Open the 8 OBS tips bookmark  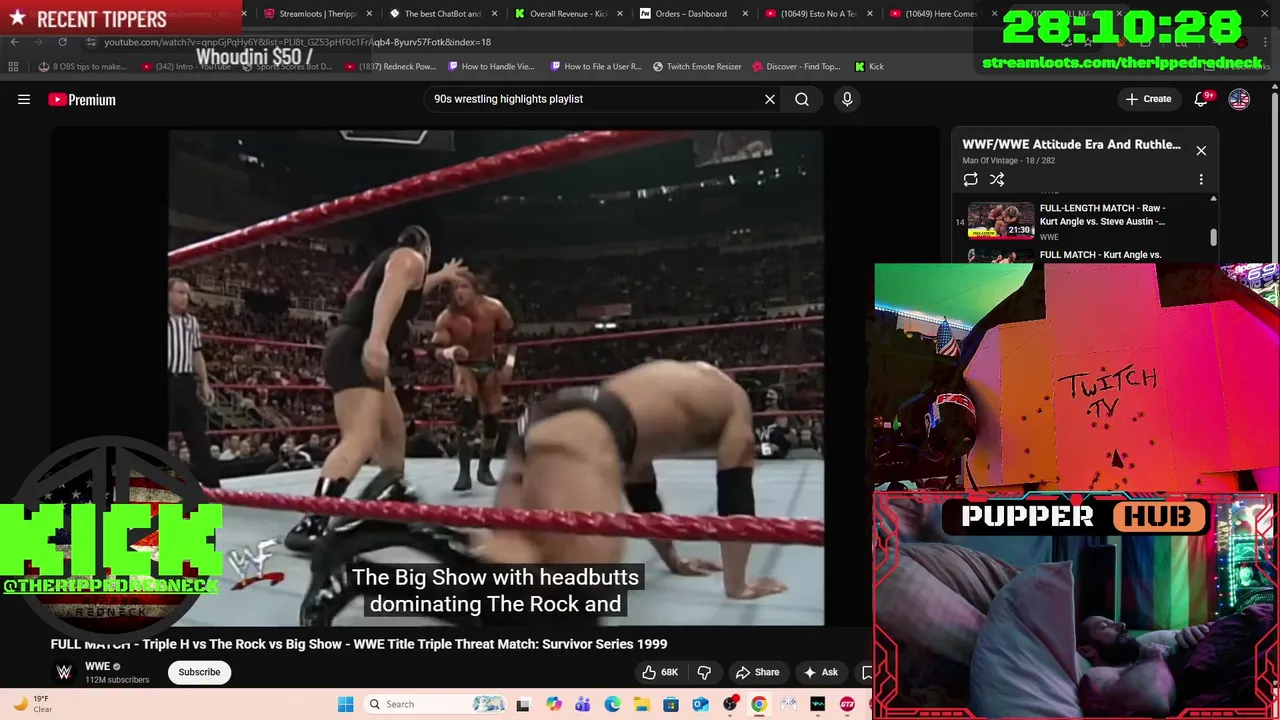83,66
